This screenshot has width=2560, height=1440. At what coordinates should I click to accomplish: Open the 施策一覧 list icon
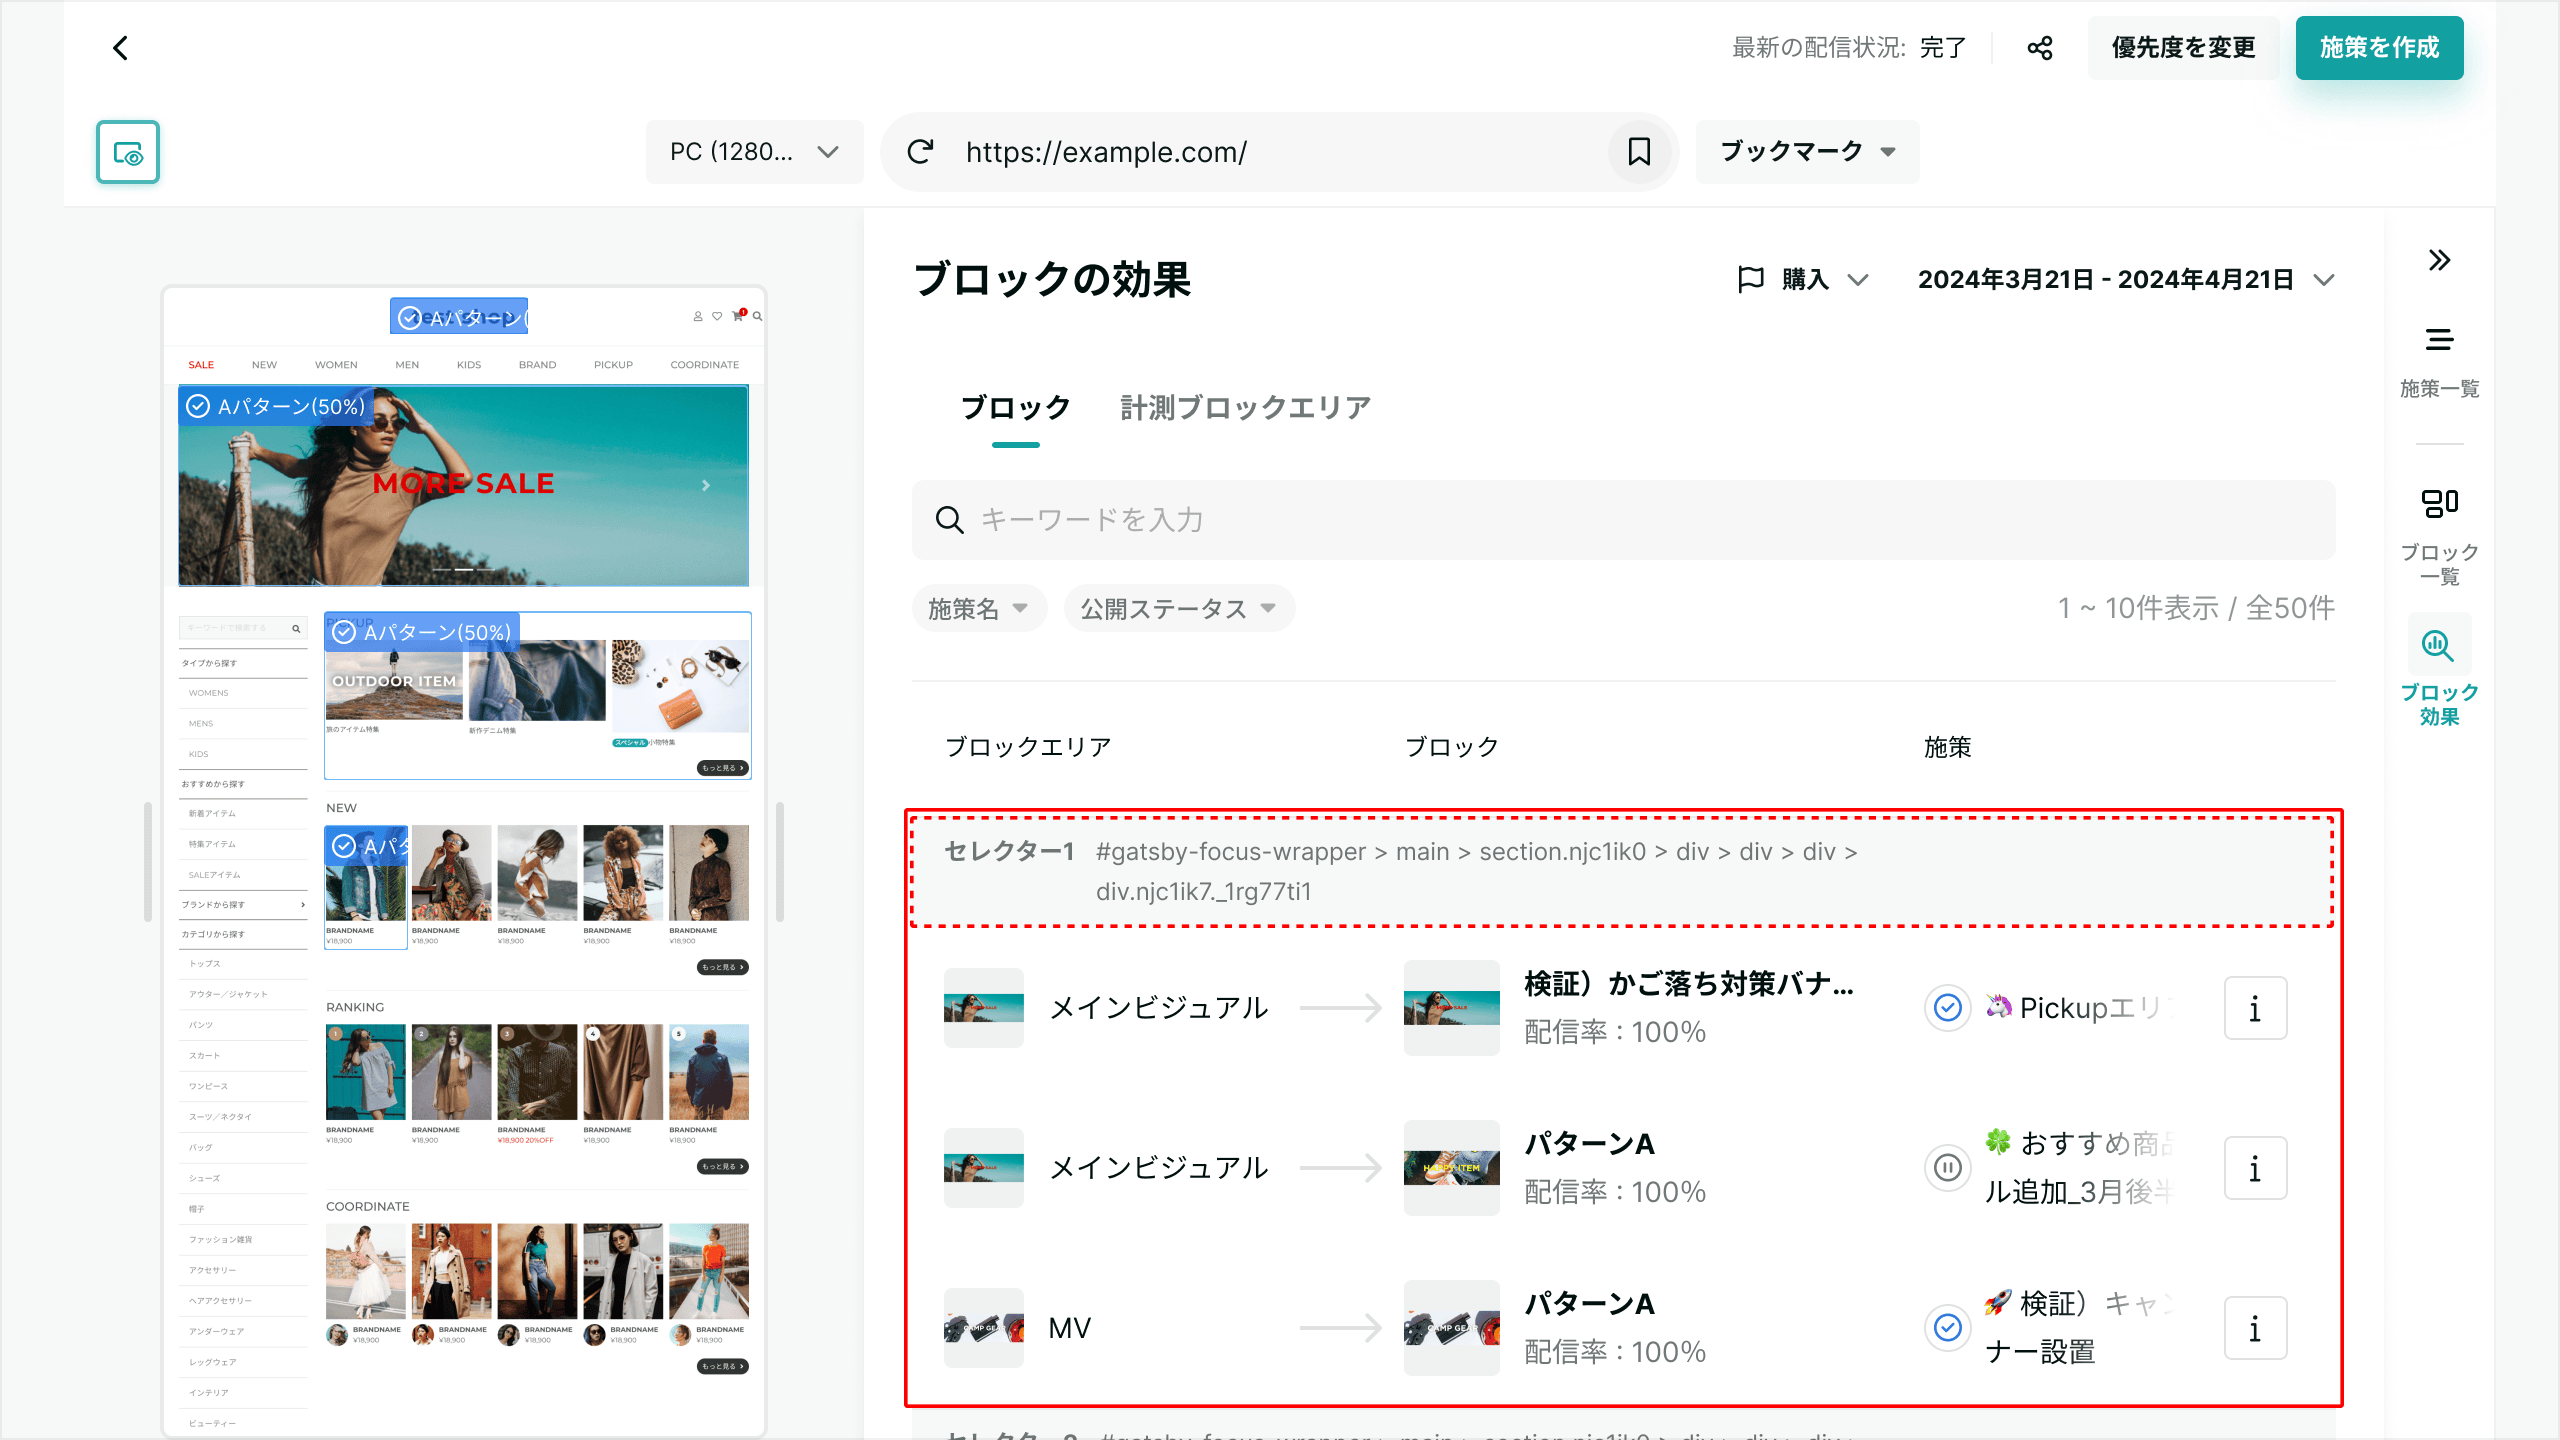tap(2439, 340)
